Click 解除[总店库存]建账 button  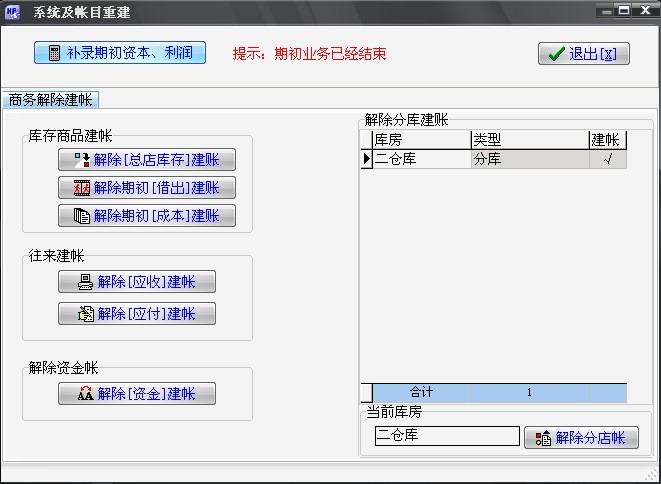147,160
